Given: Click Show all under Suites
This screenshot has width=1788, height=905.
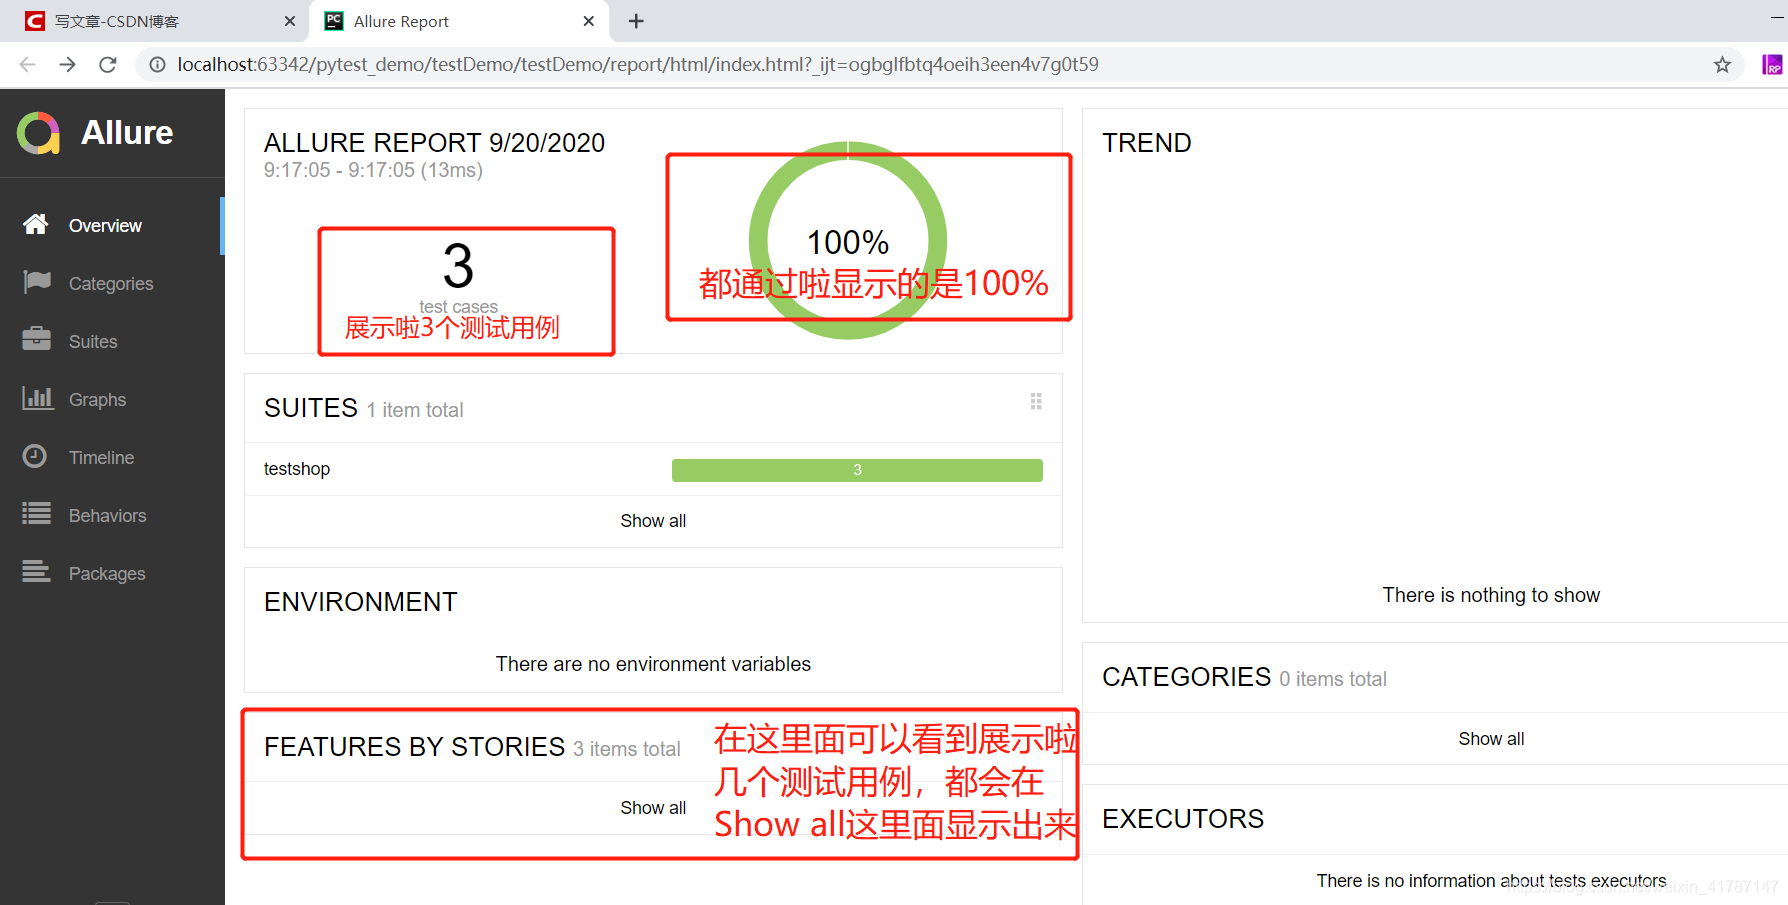Looking at the screenshot, I should tap(653, 521).
